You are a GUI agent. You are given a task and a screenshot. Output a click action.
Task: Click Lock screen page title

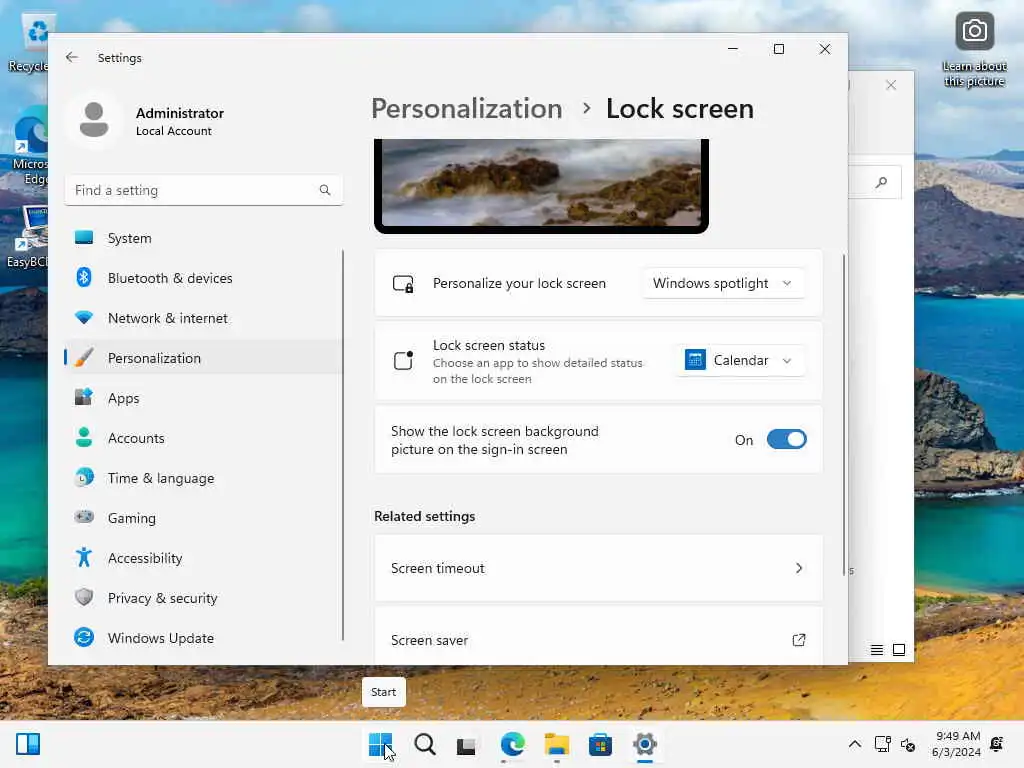point(680,108)
